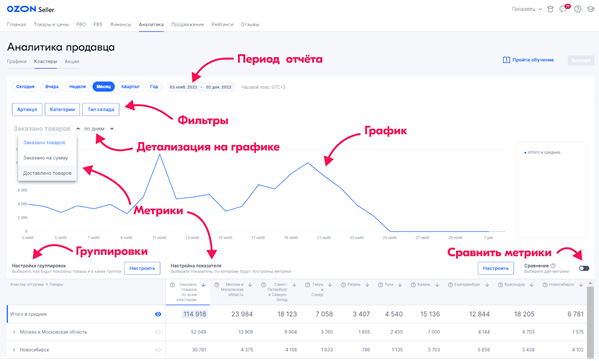Viewport: 599px width, 361px height.
Task: Click the info icon in Казань column header
Action: tap(413, 285)
